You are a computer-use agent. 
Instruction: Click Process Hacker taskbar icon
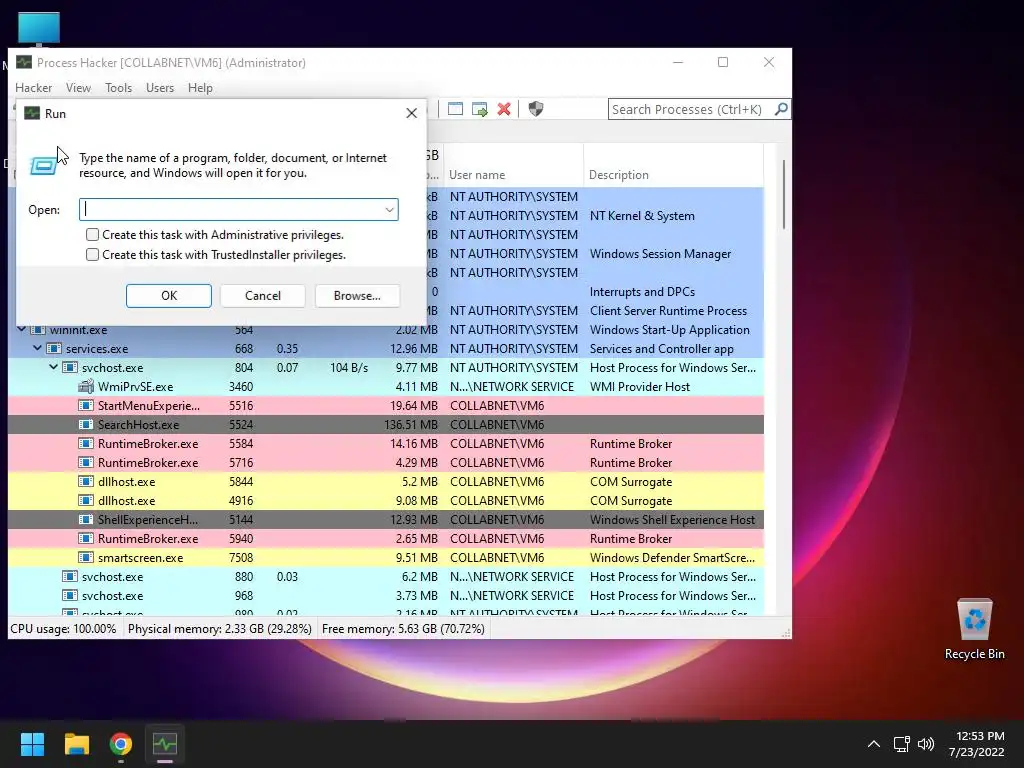pyautogui.click(x=165, y=744)
